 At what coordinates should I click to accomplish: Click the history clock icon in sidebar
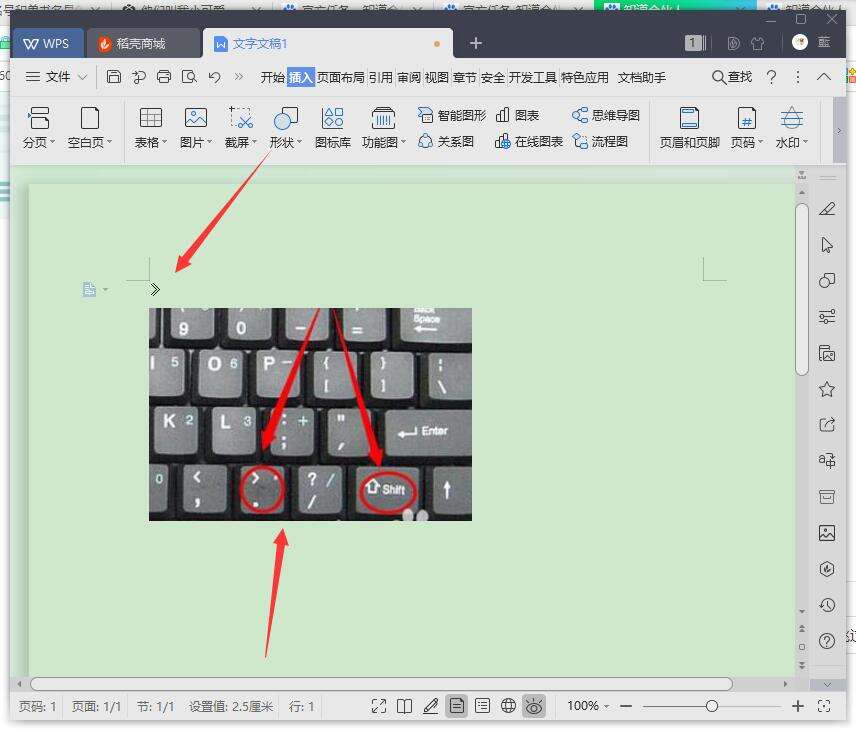point(827,605)
